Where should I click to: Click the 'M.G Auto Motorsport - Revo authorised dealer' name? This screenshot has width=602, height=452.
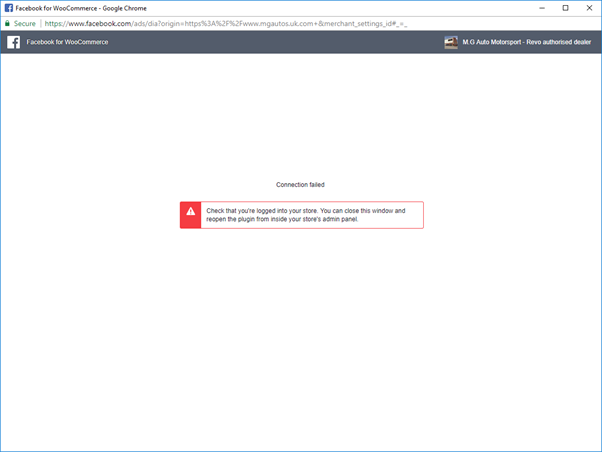(526, 42)
